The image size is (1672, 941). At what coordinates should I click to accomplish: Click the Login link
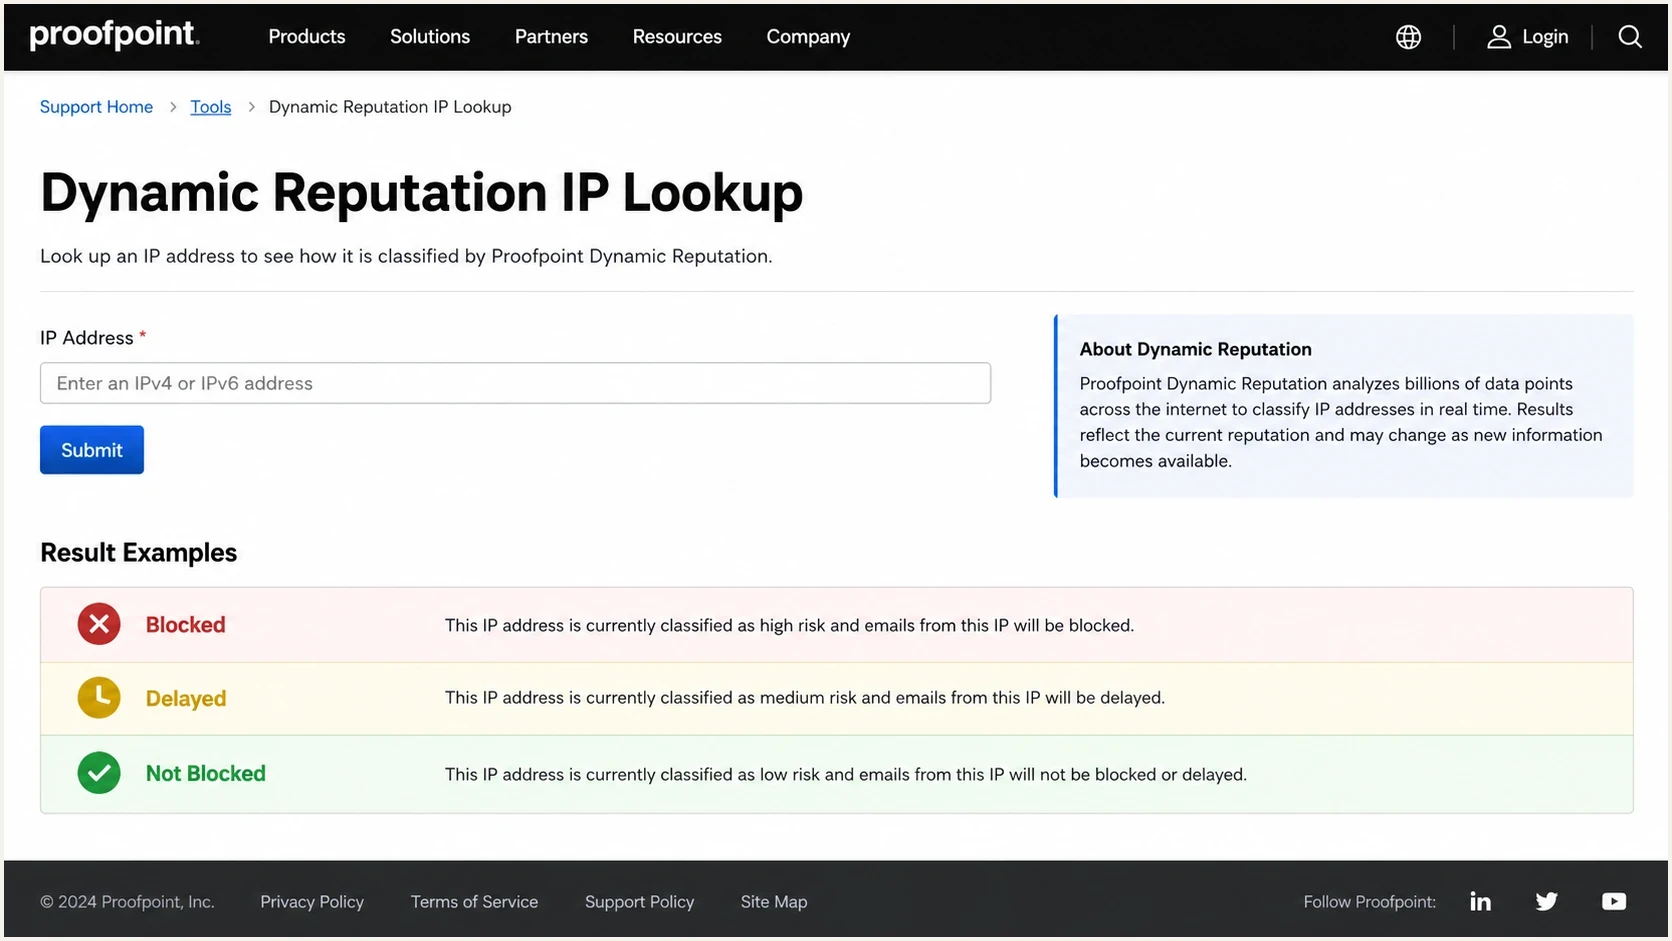[x=1544, y=37]
